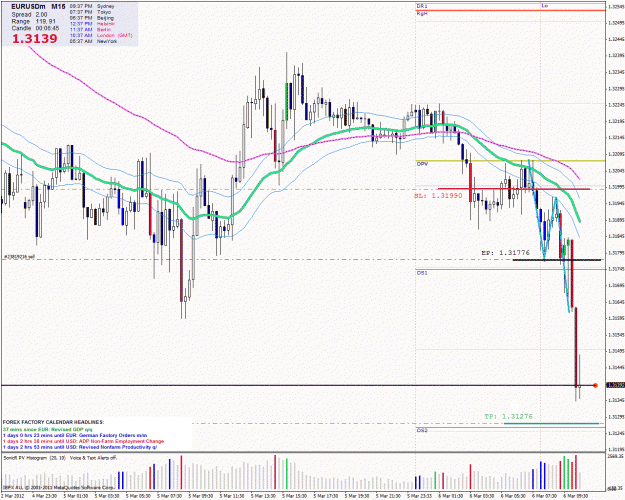Click the DS1 support level label
The height and width of the screenshot is (500, 625).
422,273
